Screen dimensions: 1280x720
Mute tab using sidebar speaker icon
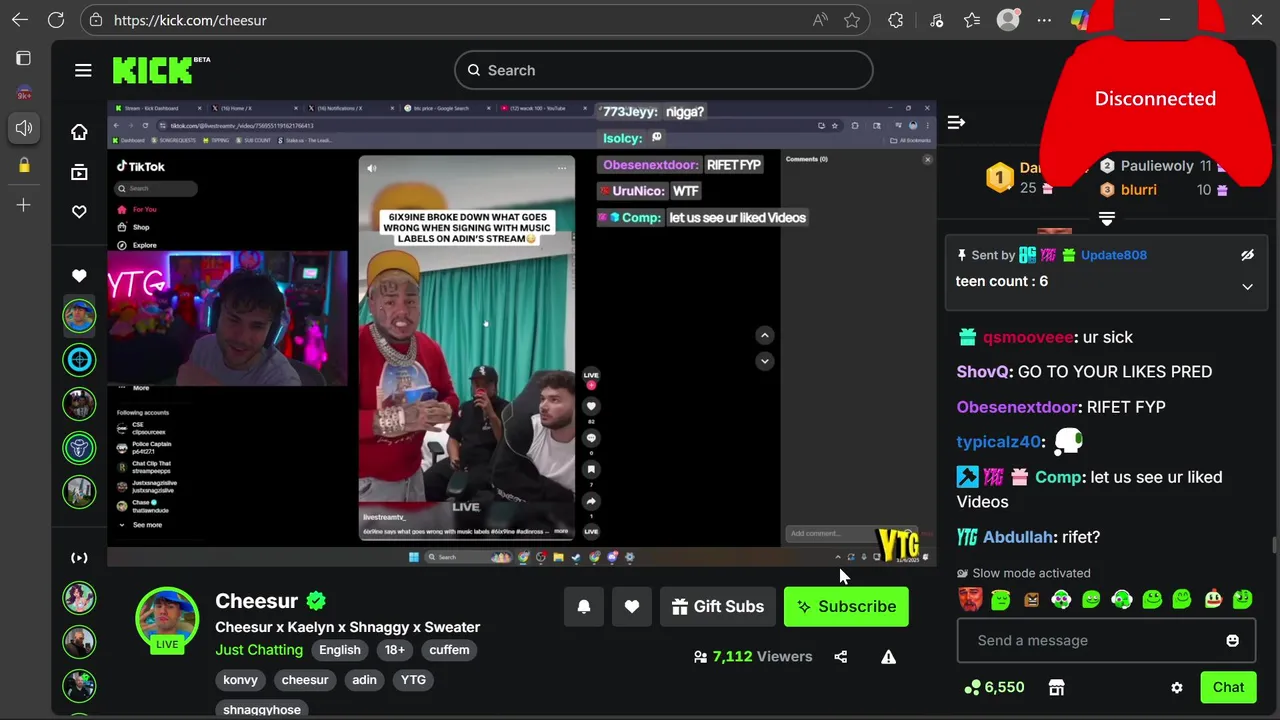point(24,128)
